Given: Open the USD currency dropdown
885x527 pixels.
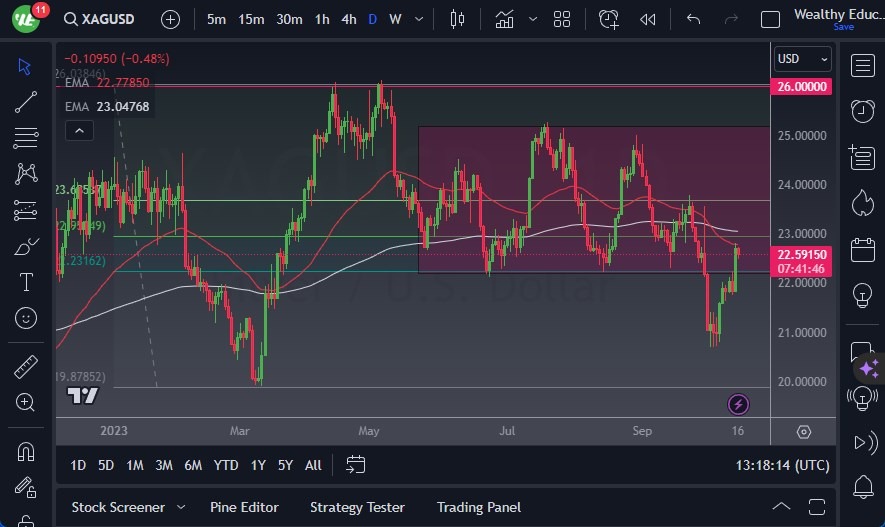Looking at the screenshot, I should pos(803,59).
